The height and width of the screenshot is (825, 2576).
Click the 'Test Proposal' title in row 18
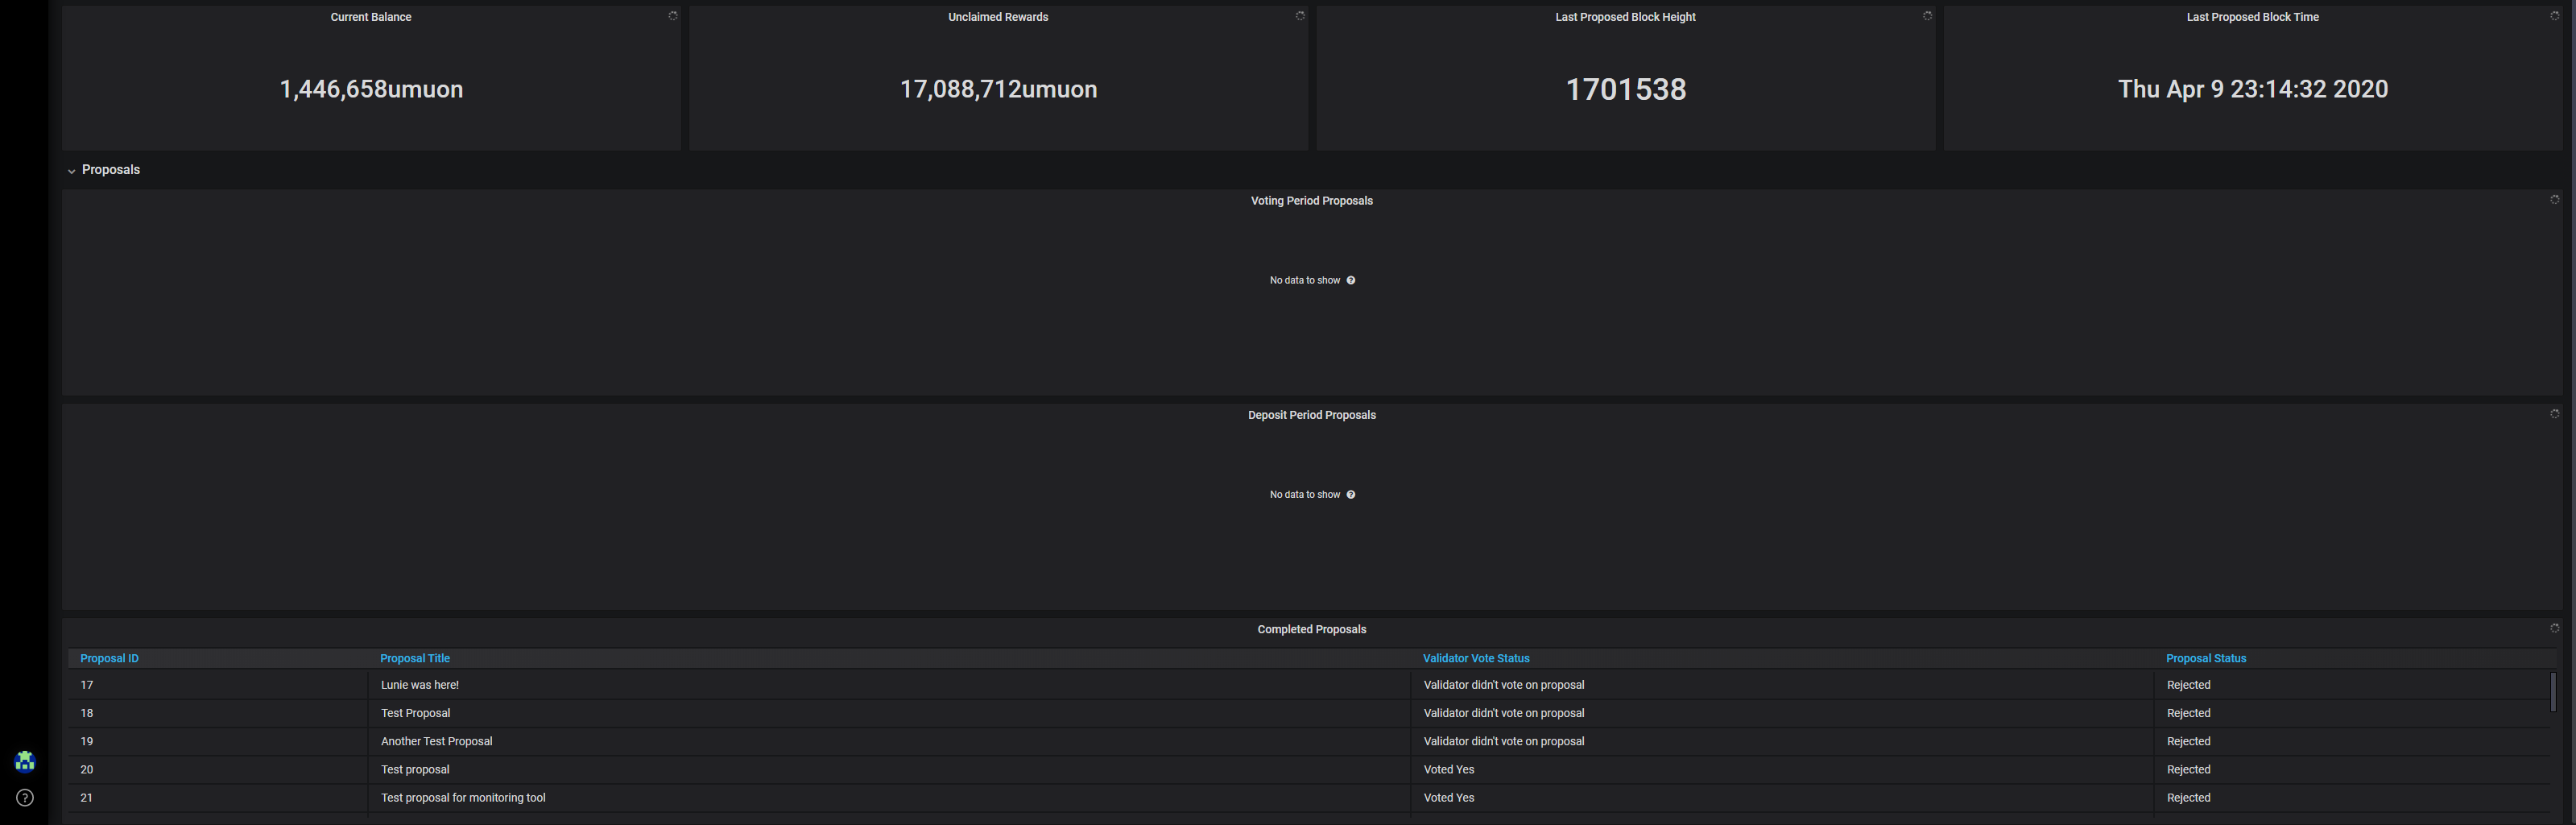(415, 713)
